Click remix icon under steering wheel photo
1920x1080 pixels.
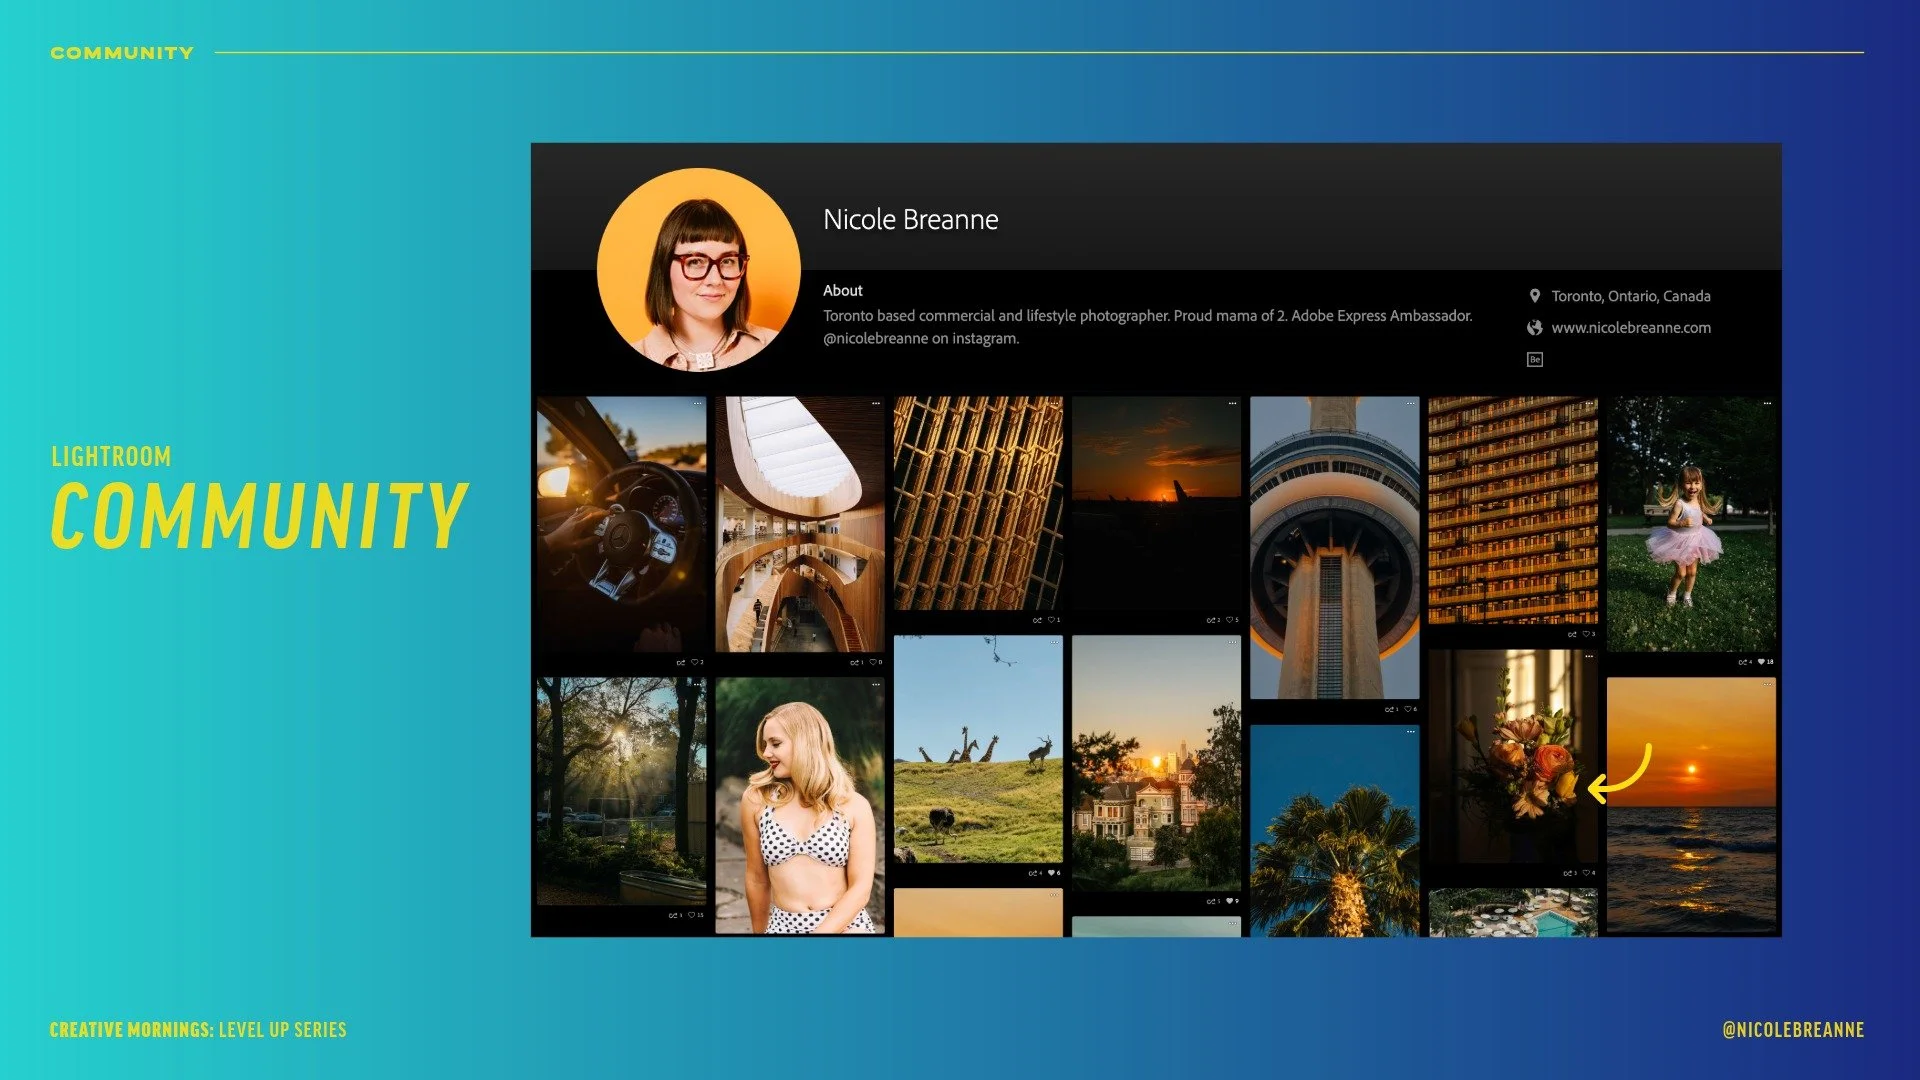pyautogui.click(x=681, y=662)
